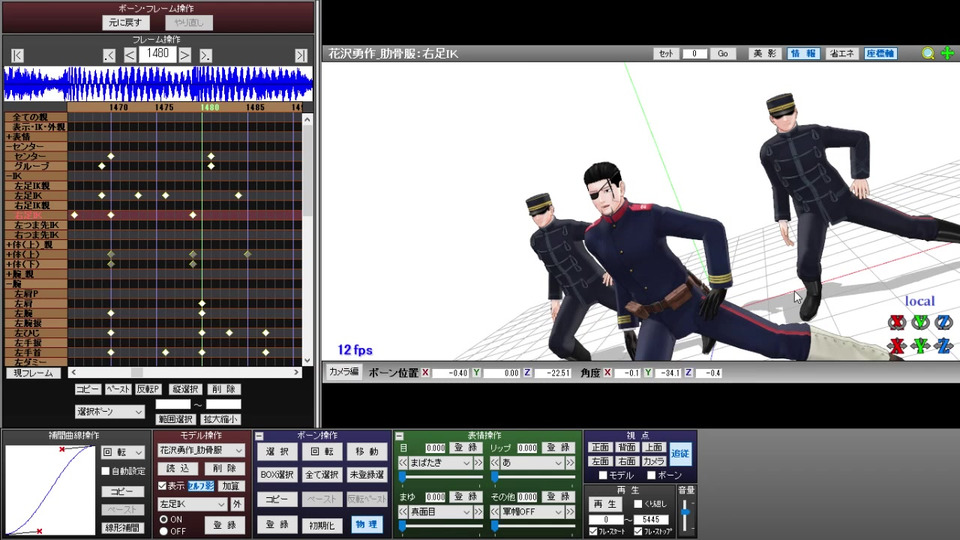This screenshot has height=540, width=960.
Task: Click the magnifier zoom icon in viewport
Action: [928, 53]
